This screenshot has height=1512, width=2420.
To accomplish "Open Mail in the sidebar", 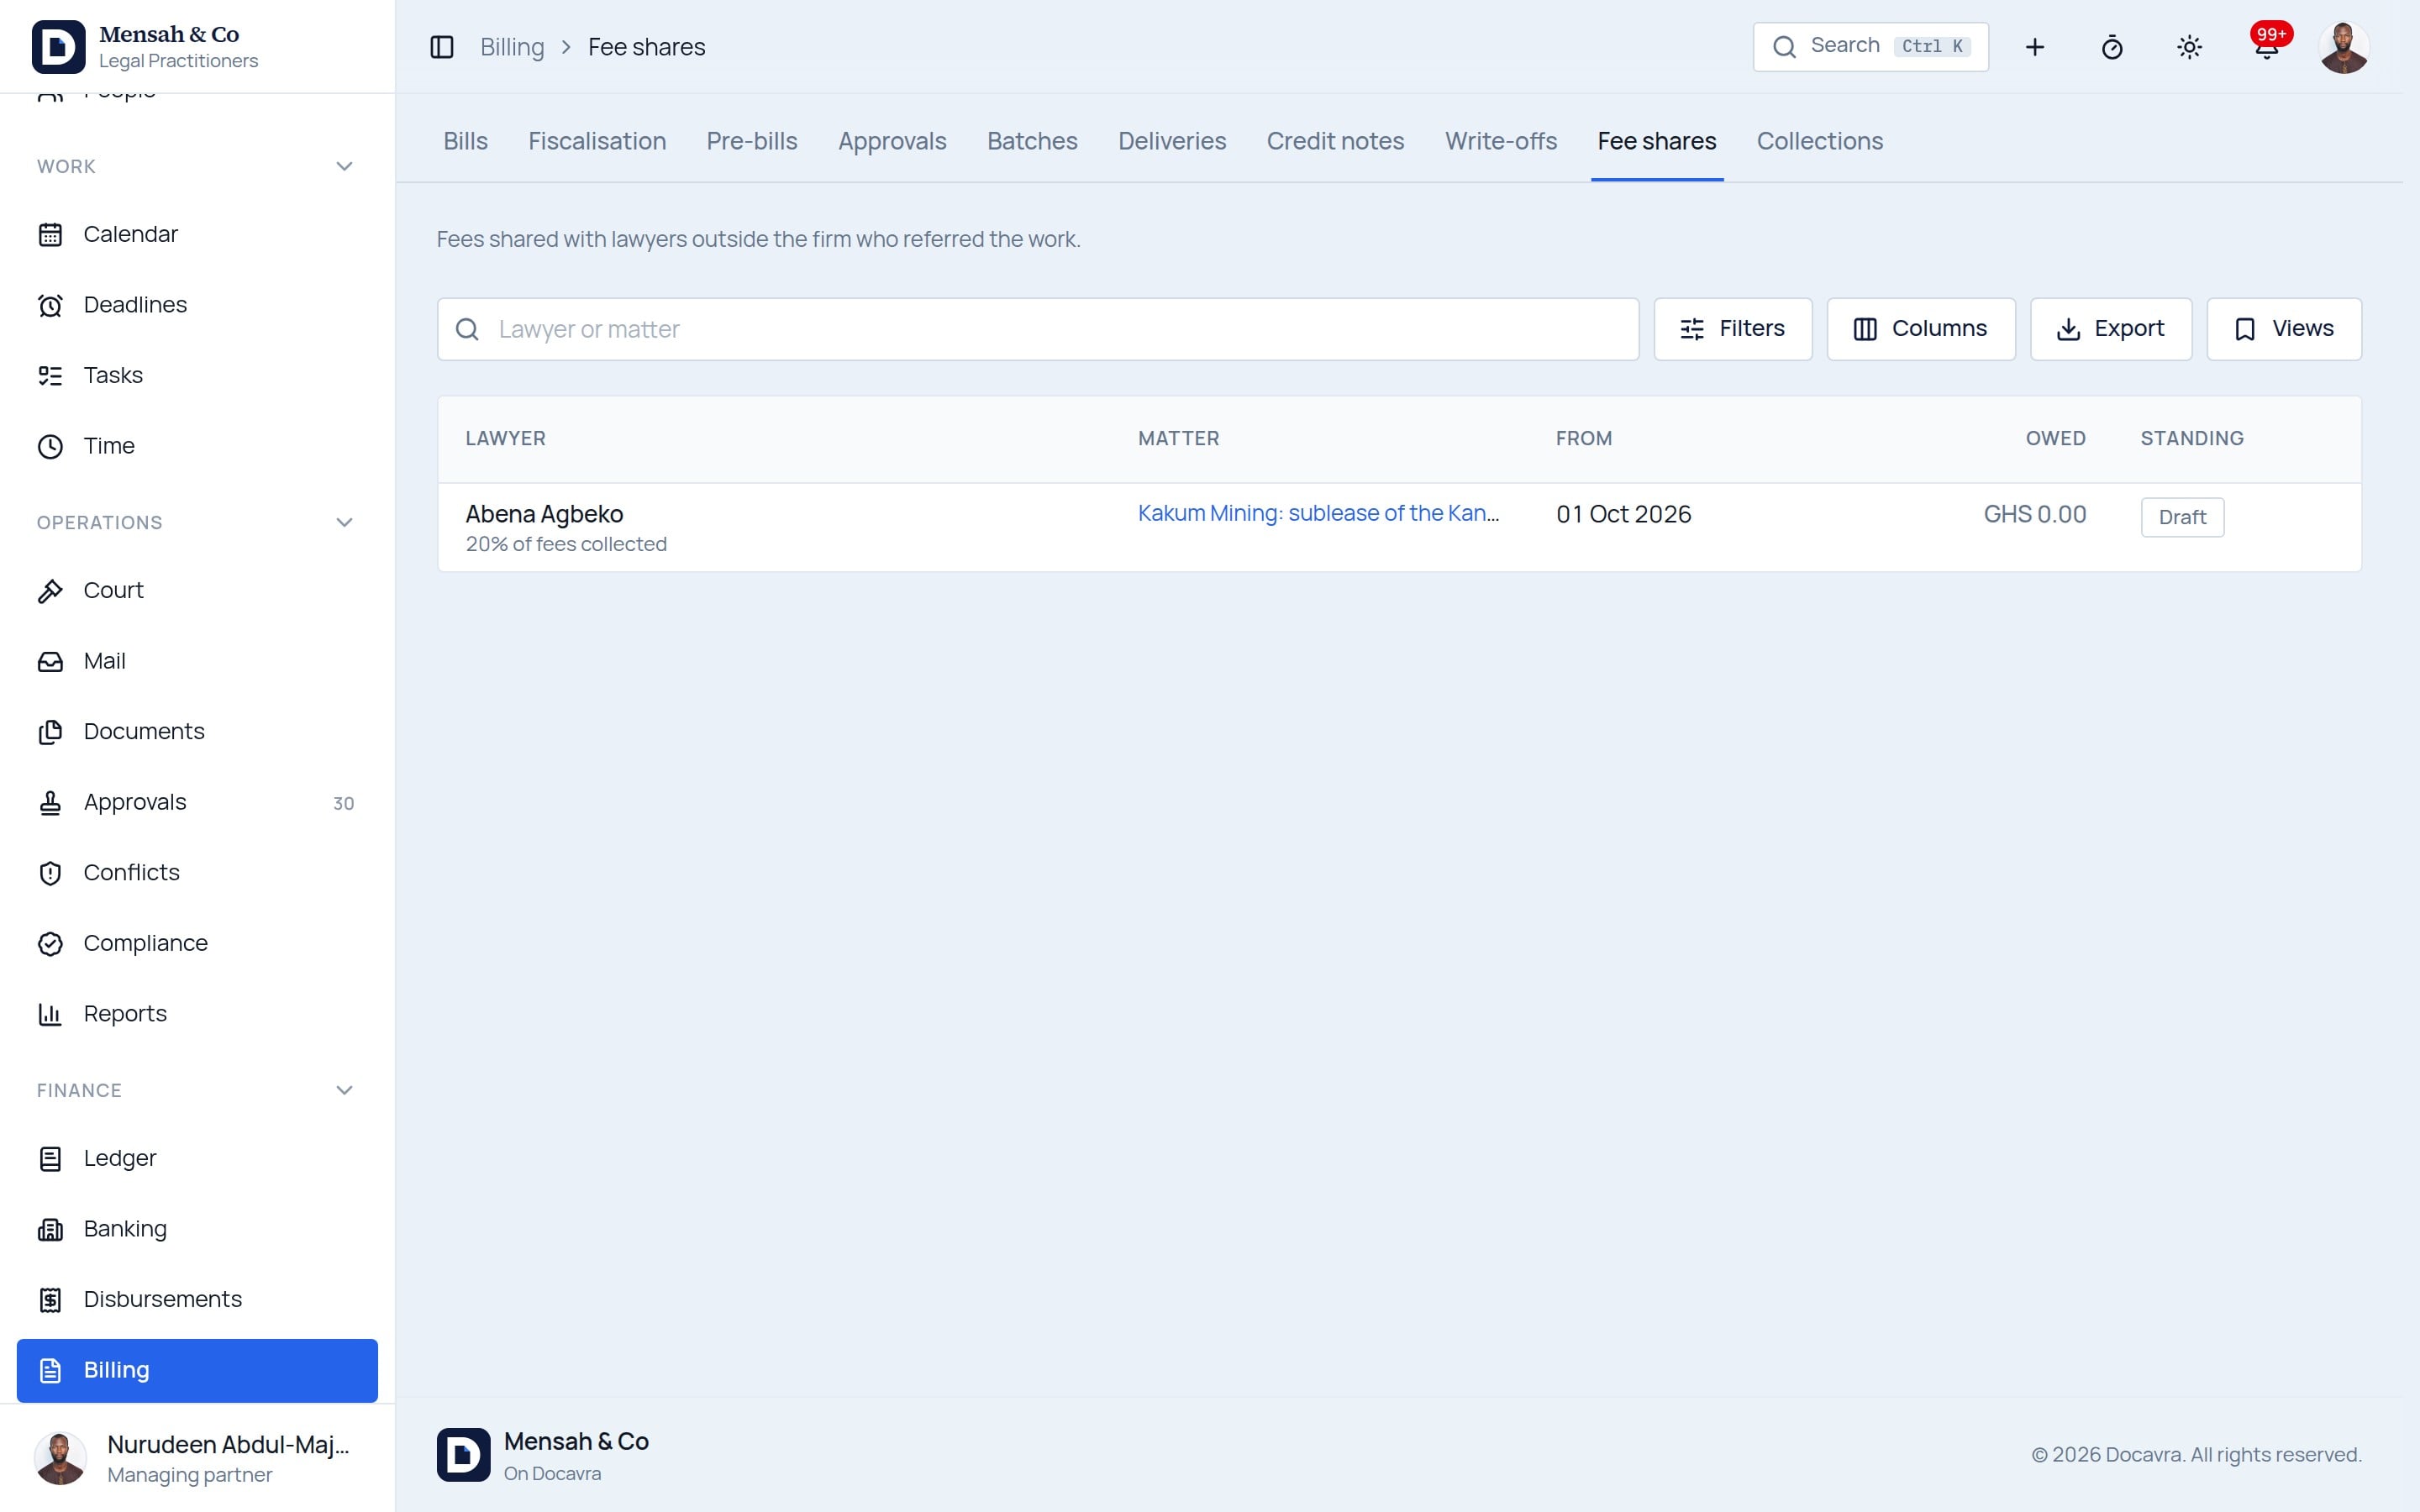I will [x=197, y=661].
